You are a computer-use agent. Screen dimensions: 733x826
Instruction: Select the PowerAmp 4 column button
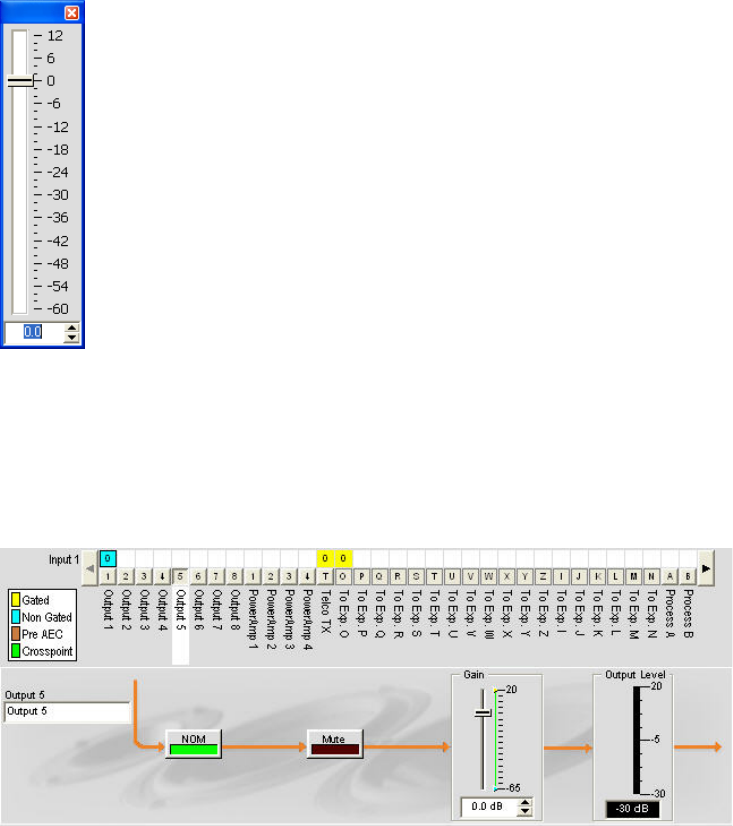pyautogui.click(x=307, y=576)
